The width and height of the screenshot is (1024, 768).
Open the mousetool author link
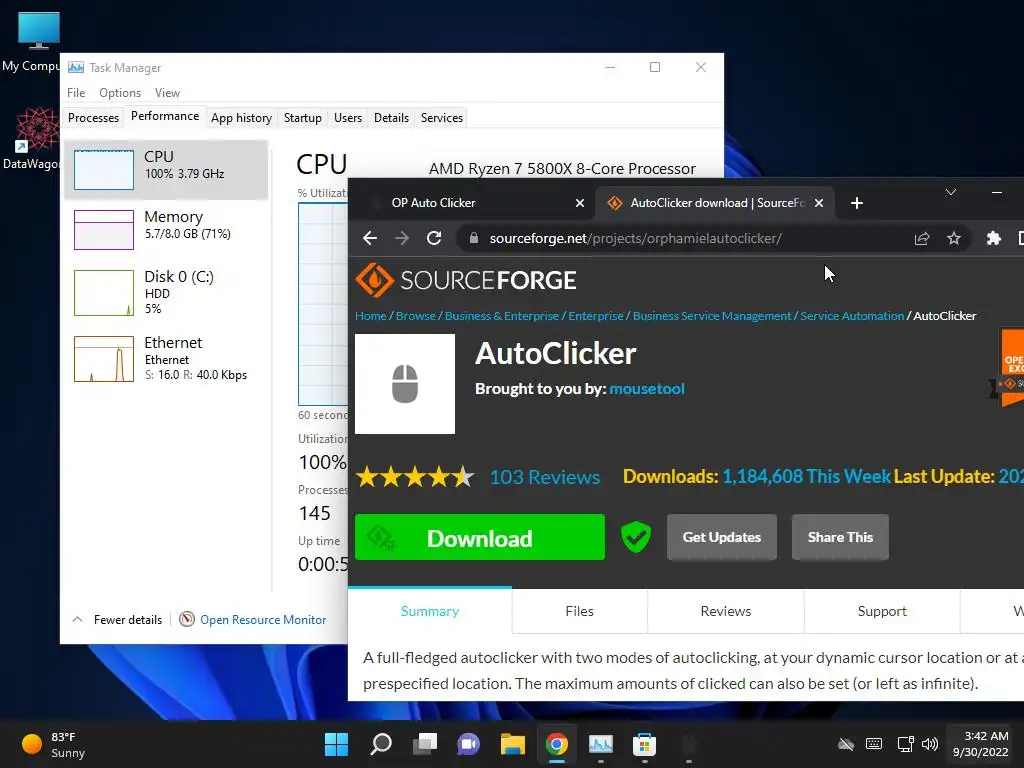pyautogui.click(x=647, y=389)
